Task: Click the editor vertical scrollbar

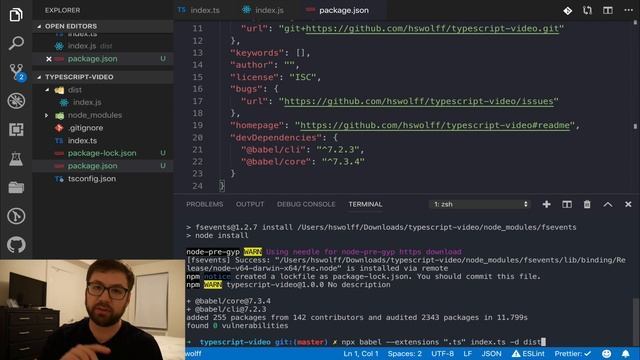Action: 636,106
